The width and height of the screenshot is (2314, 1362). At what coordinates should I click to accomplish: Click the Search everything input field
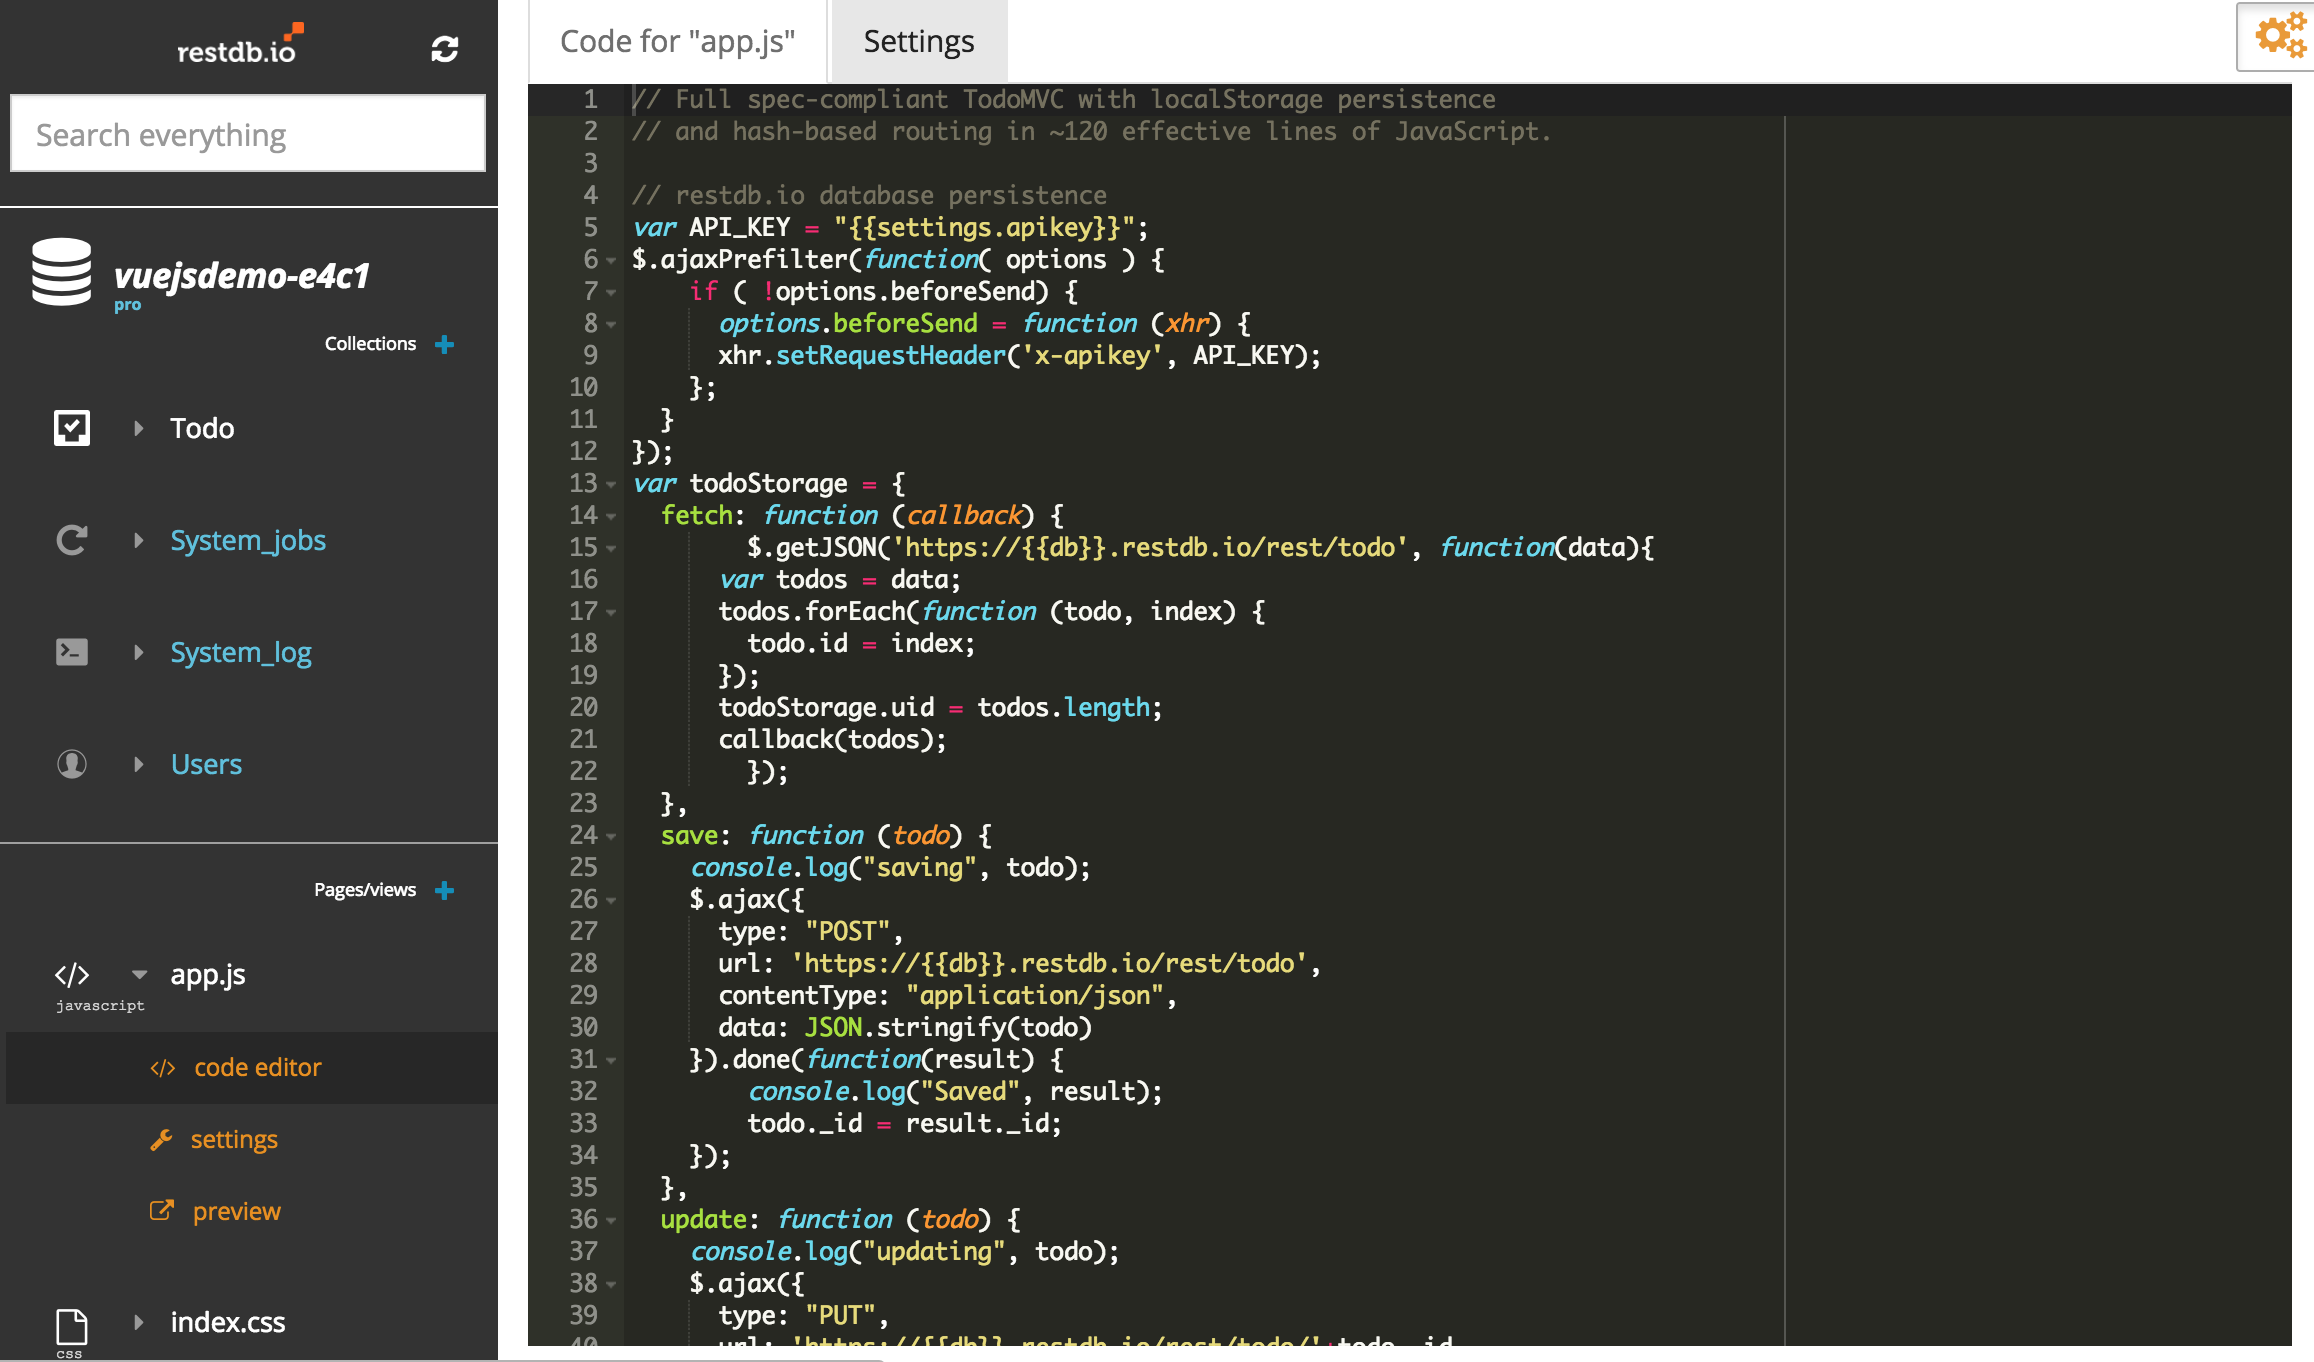click(x=250, y=133)
